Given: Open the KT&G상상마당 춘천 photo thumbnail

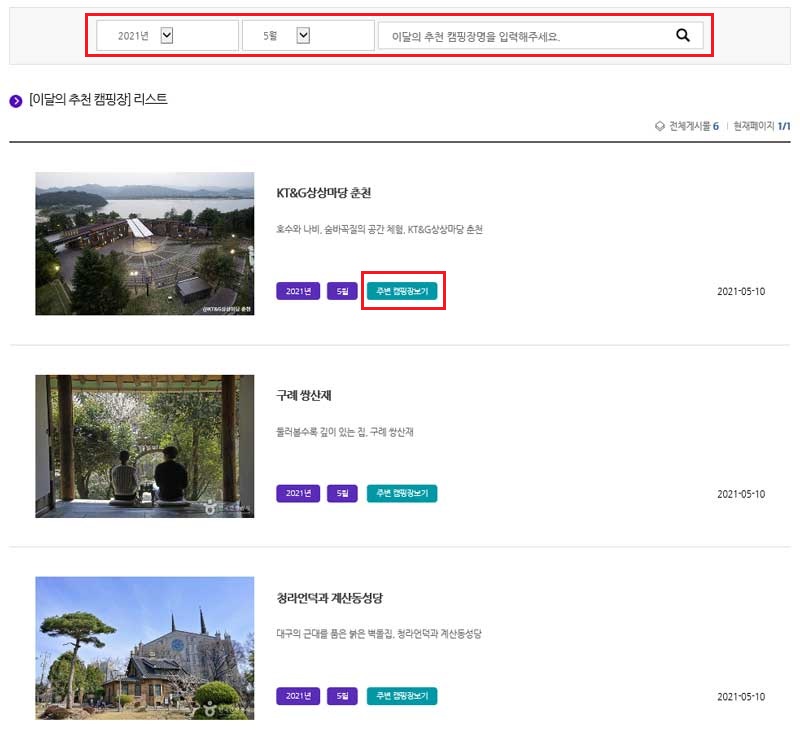Looking at the screenshot, I should coord(144,243).
